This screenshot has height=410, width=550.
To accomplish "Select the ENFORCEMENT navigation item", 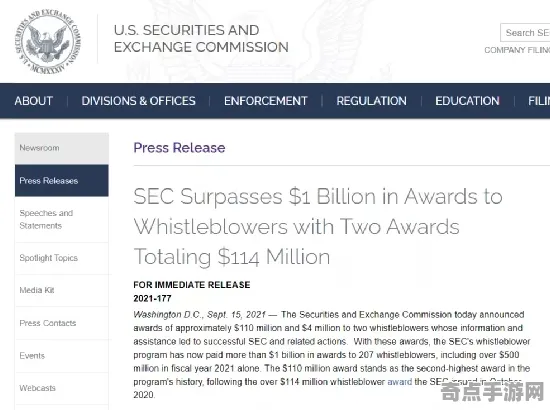I will 266,101.
